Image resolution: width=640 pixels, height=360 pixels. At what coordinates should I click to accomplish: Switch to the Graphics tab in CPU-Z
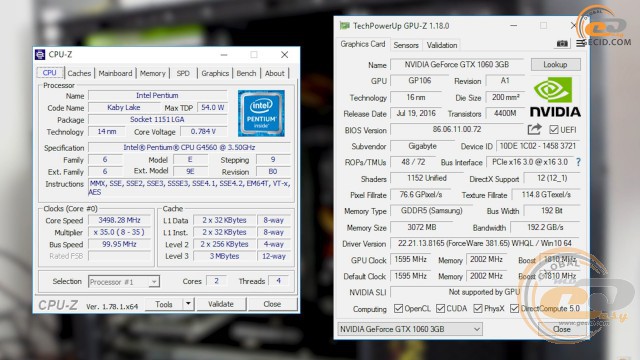[x=215, y=73]
